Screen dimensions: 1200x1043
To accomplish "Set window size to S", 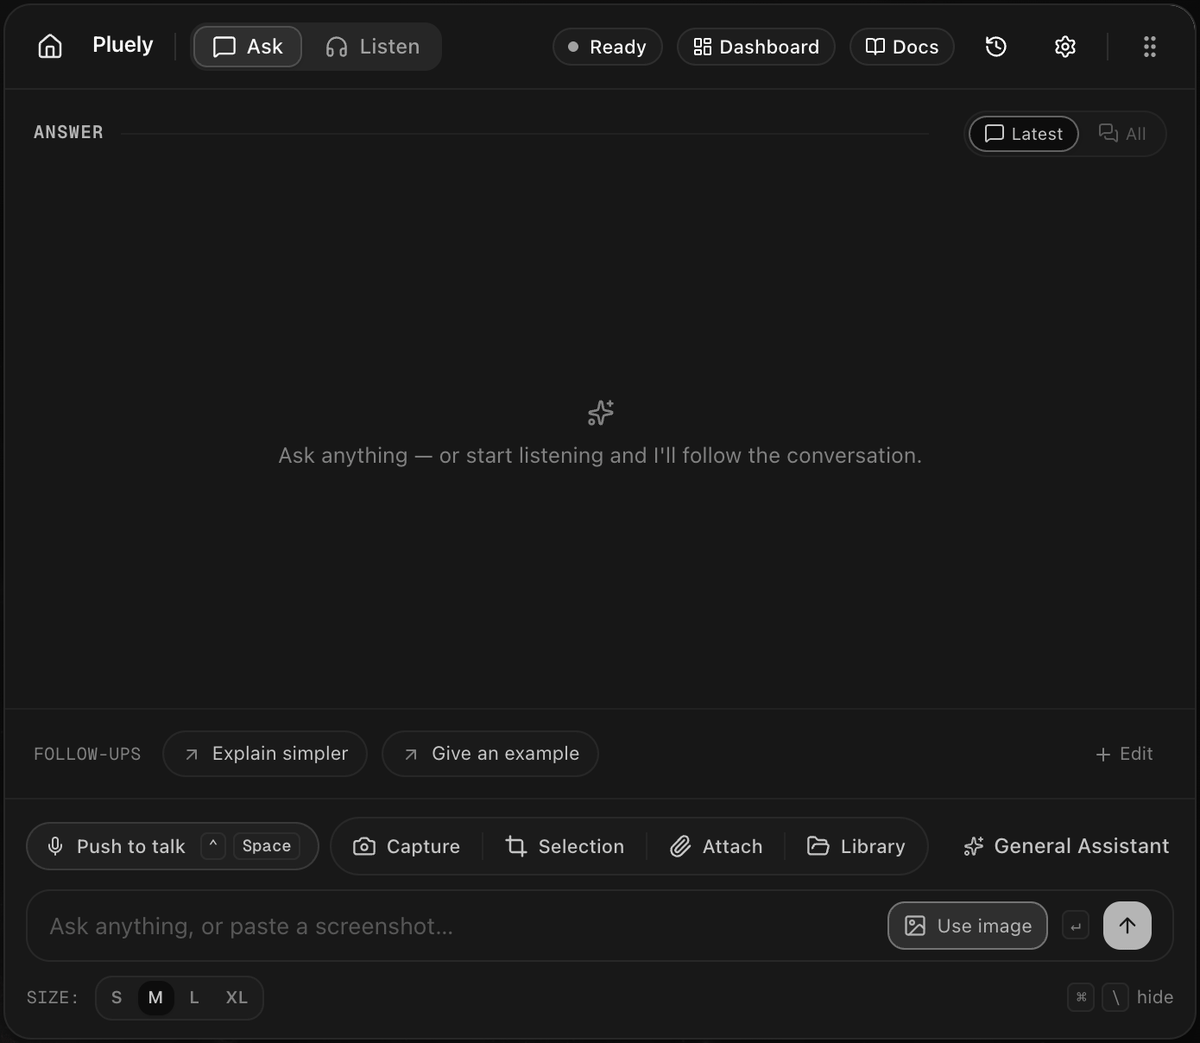I will (x=117, y=997).
